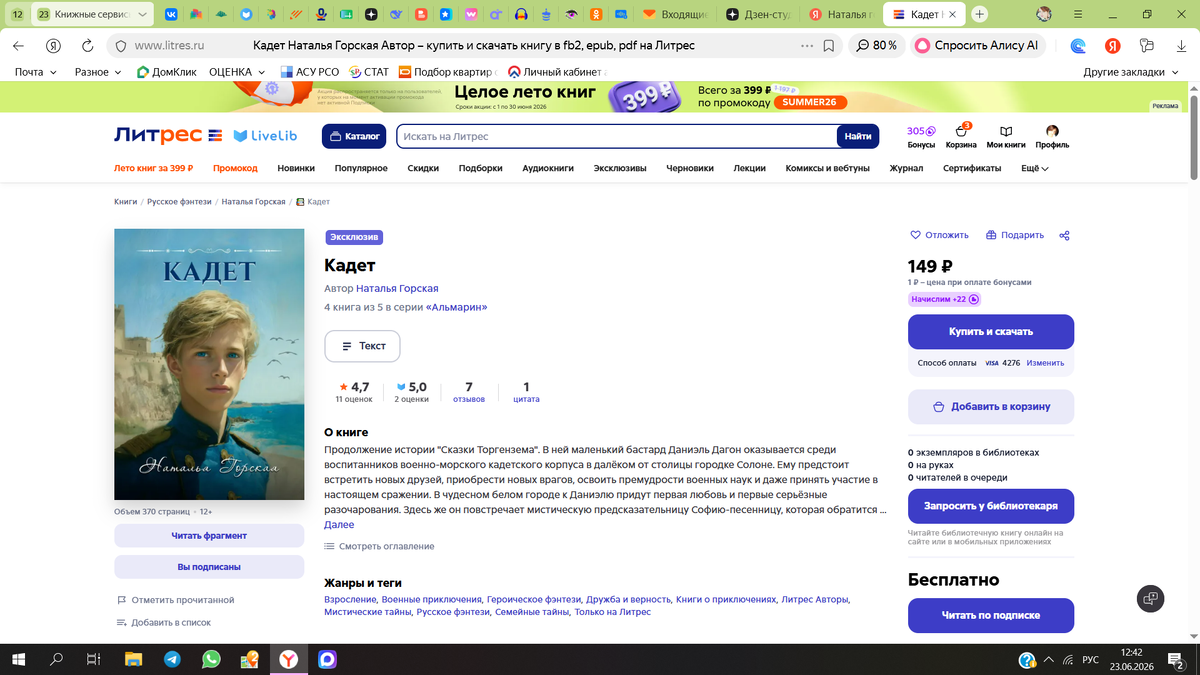Expand Почта bookmarks folder
1200x675 pixels.
tap(35, 72)
